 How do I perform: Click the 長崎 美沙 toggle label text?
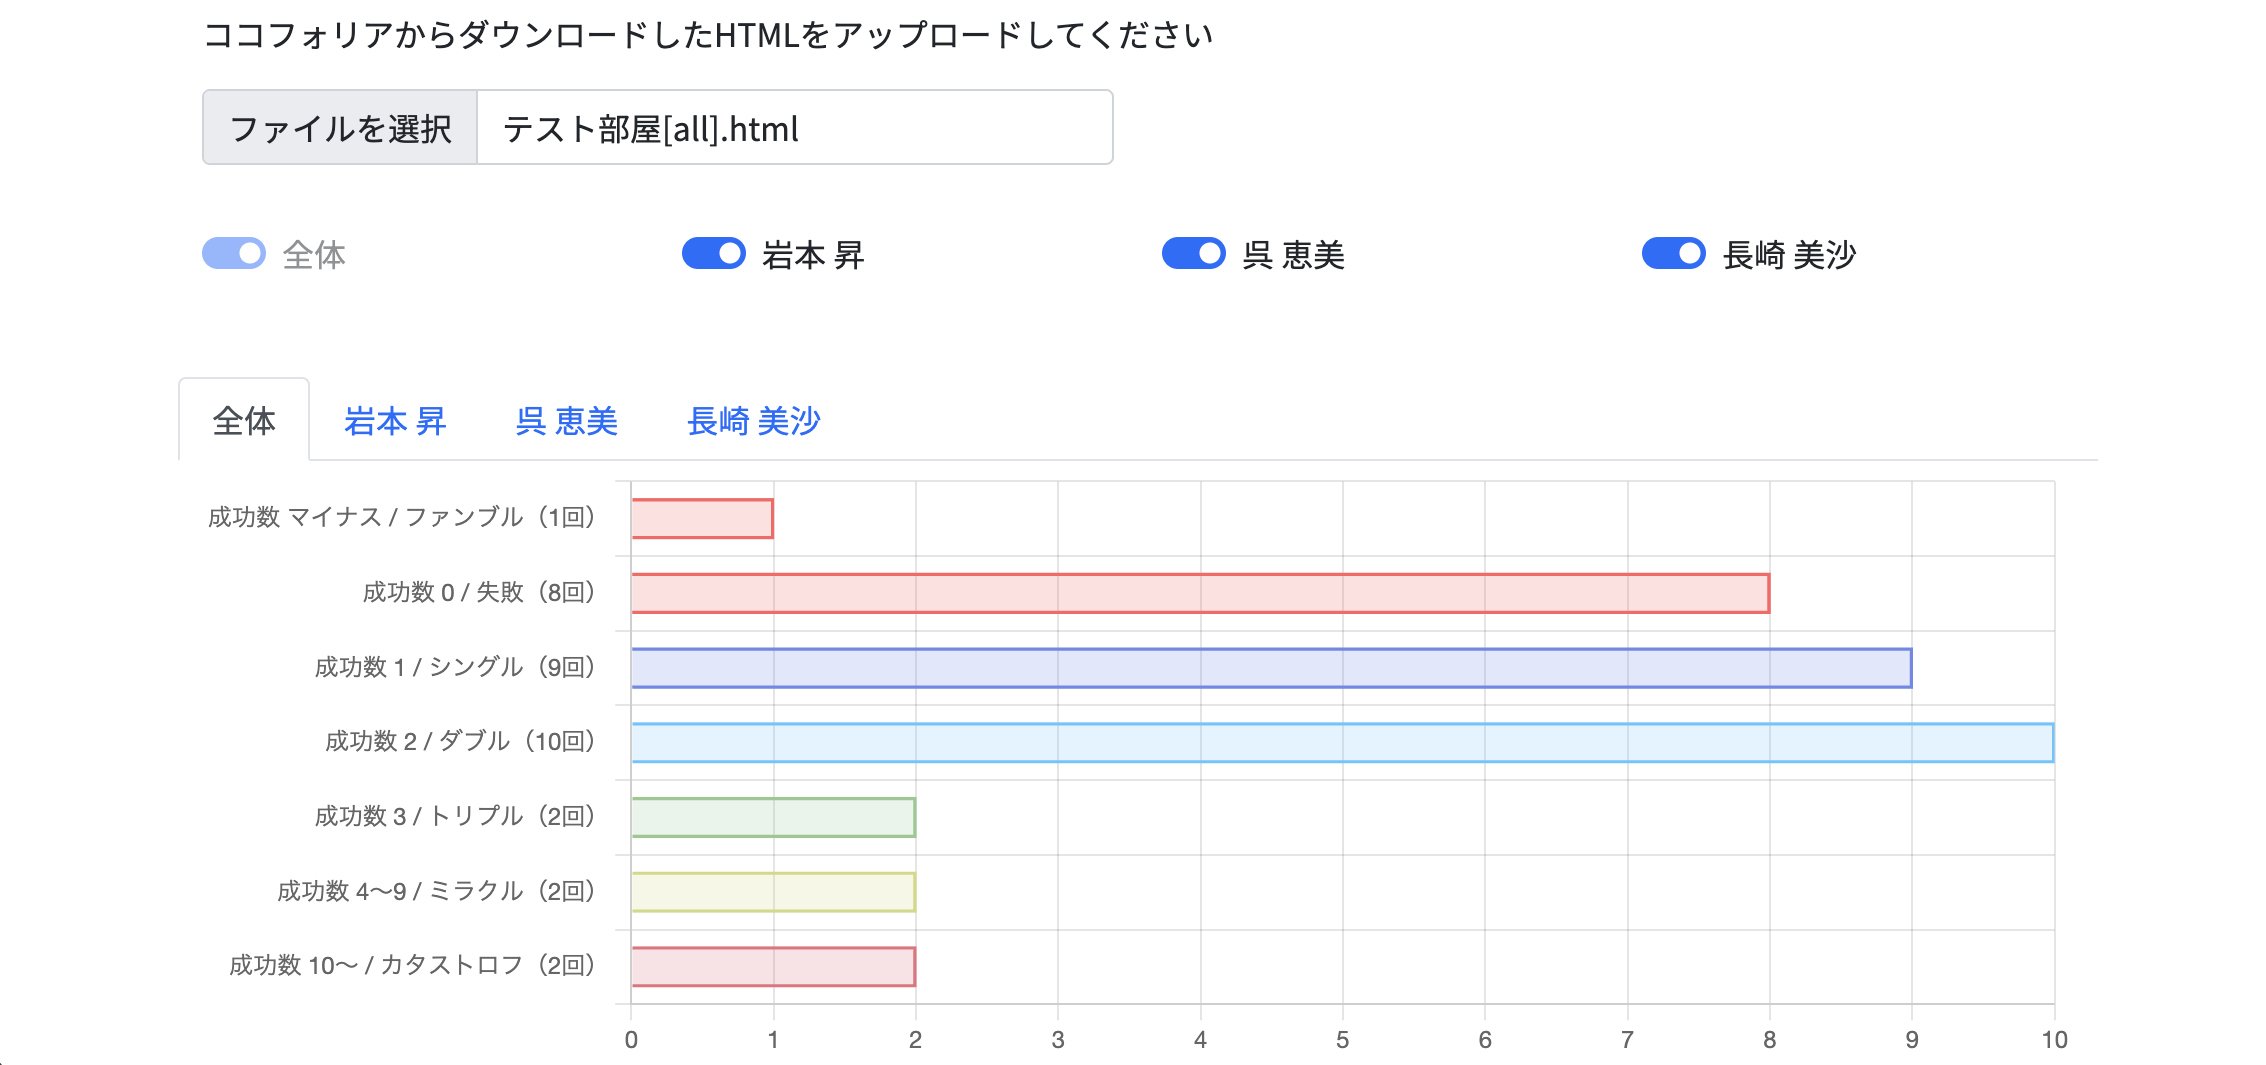(x=1789, y=255)
